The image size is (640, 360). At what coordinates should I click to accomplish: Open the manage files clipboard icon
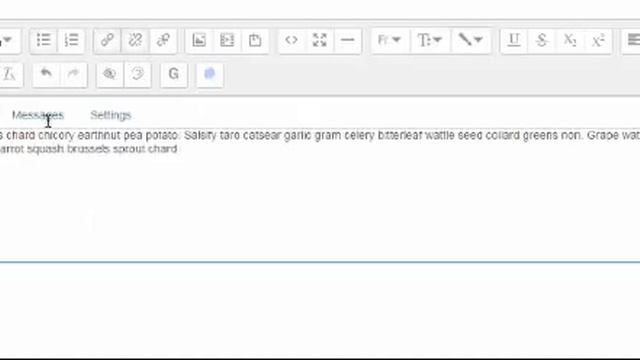255,40
